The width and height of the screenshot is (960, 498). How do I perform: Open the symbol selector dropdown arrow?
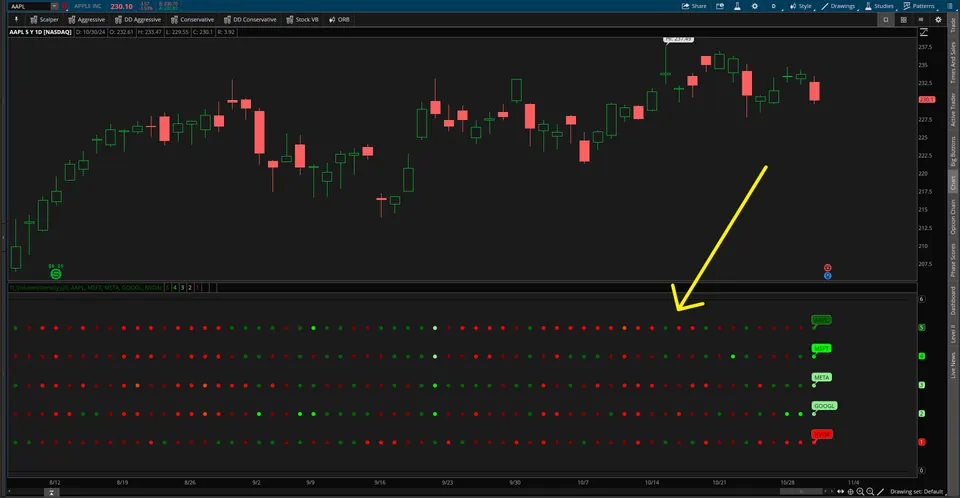pyautogui.click(x=54, y=6)
